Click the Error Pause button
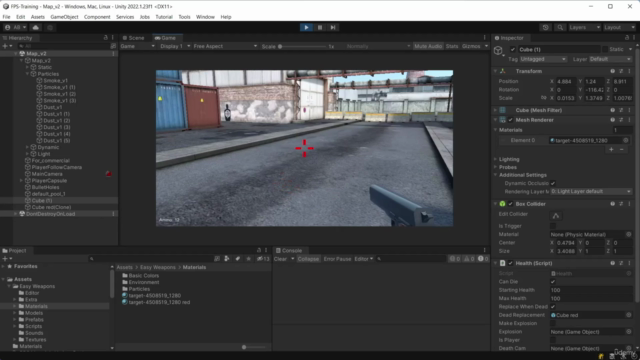 point(337,259)
